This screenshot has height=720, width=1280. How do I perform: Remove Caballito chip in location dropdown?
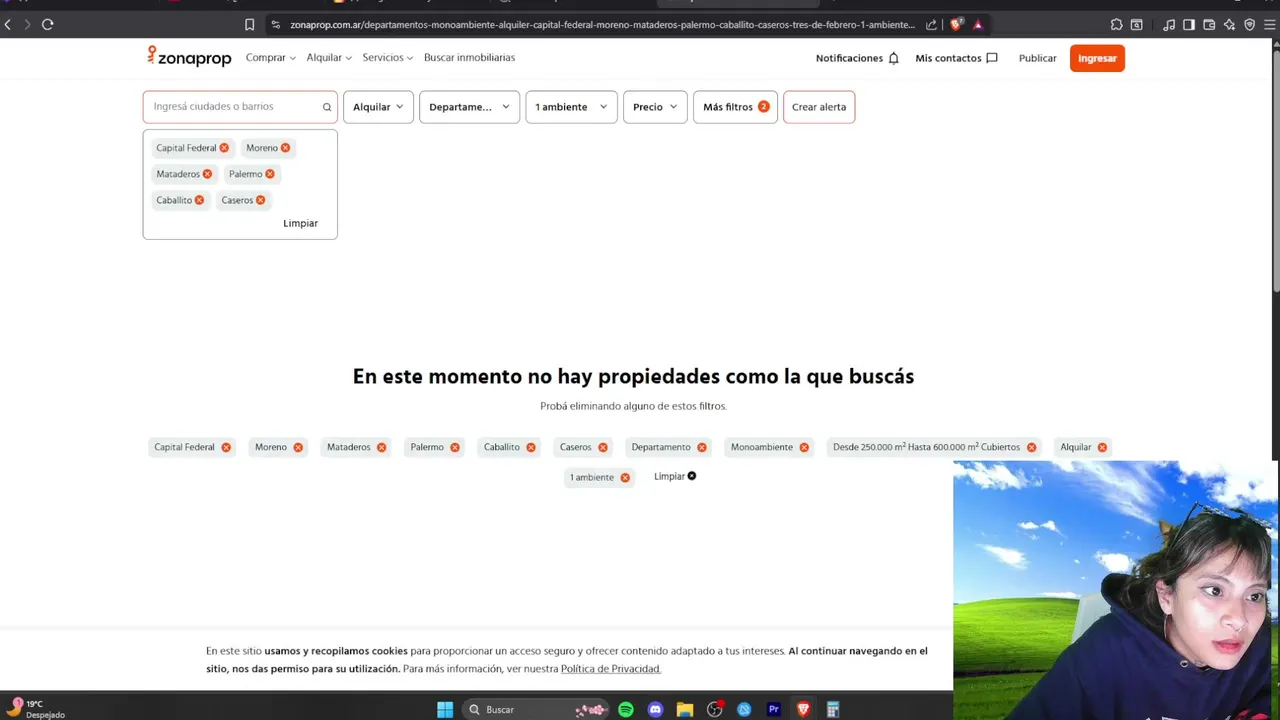pos(199,200)
